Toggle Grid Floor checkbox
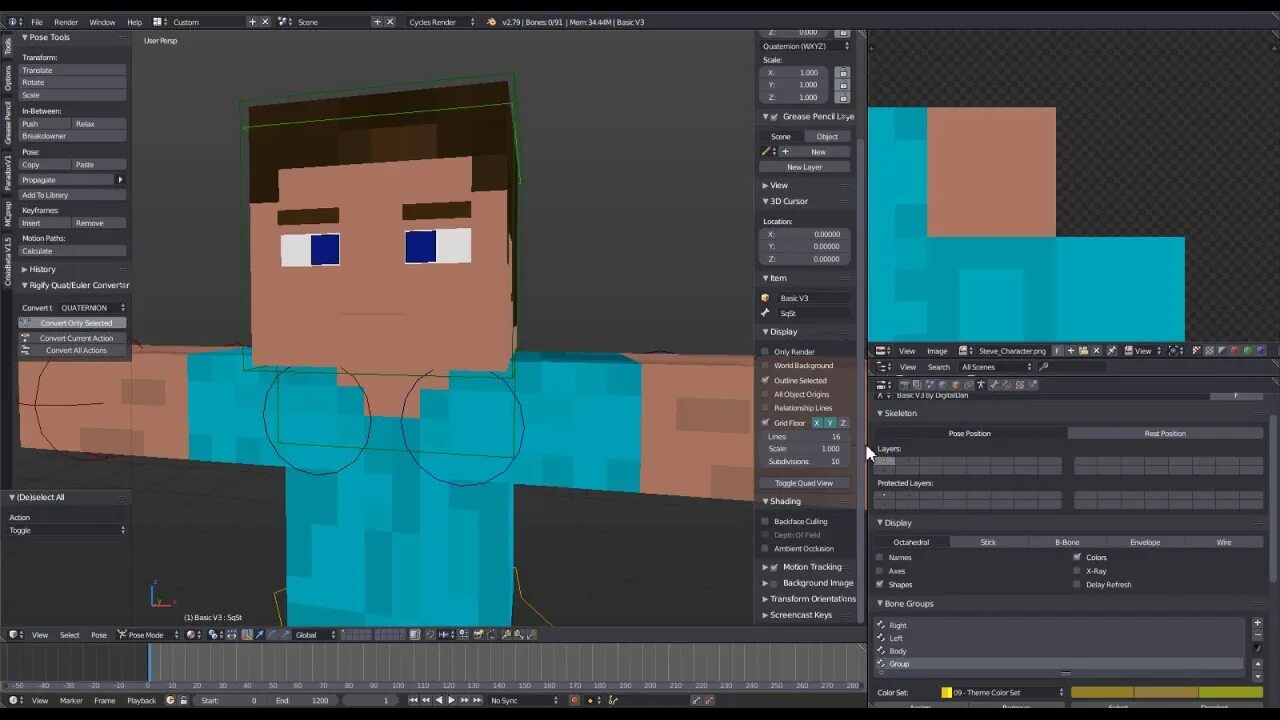This screenshot has height=720, width=1280. click(766, 423)
